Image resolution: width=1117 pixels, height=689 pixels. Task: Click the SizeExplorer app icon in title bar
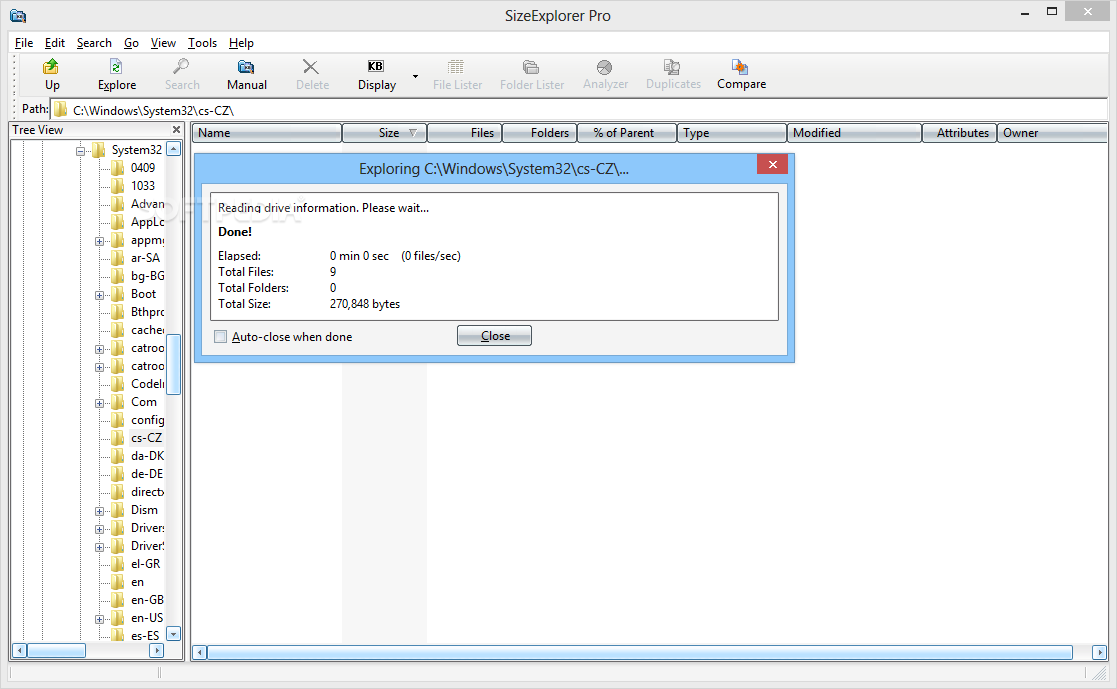tap(18, 15)
